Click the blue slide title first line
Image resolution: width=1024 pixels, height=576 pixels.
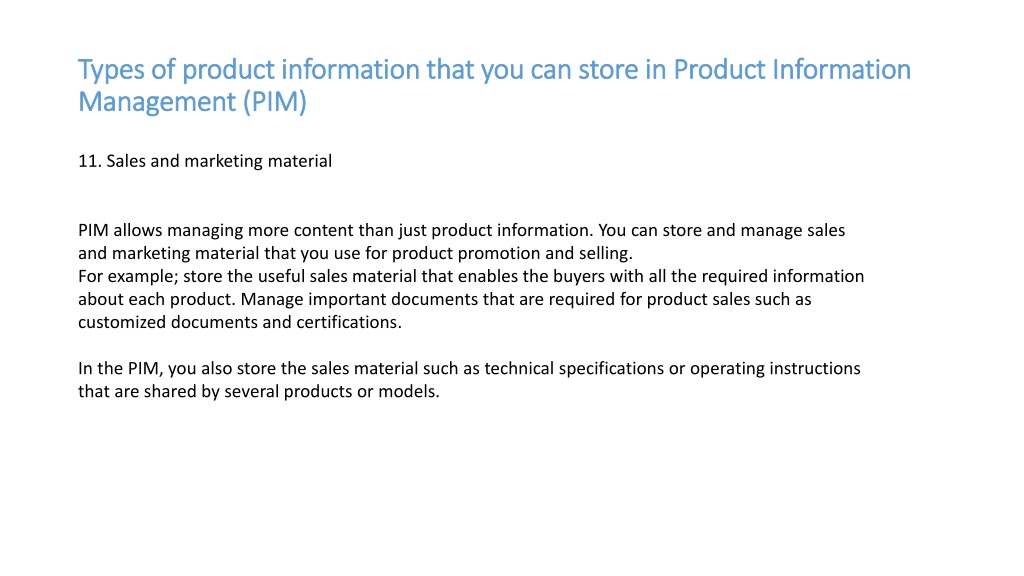coord(494,71)
